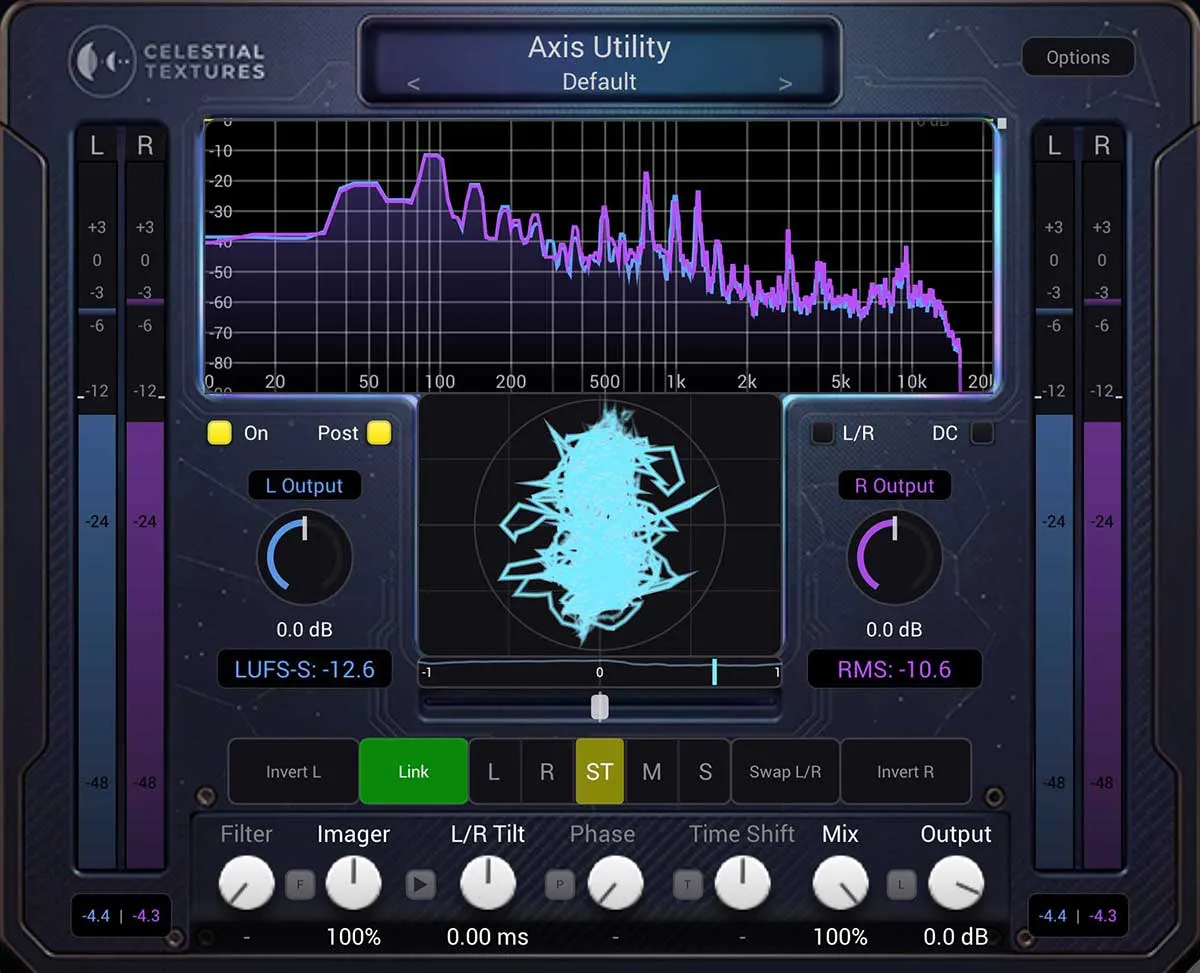
Task: Disable the green Link button
Action: 413,771
